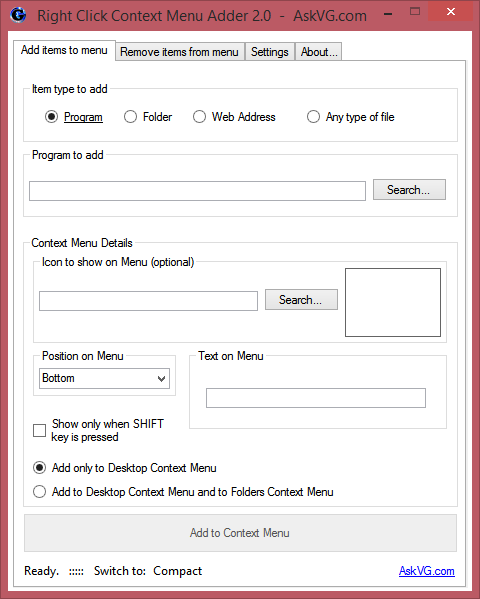Maximize the application window
This screenshot has width=480, height=599.
[x=415, y=11]
